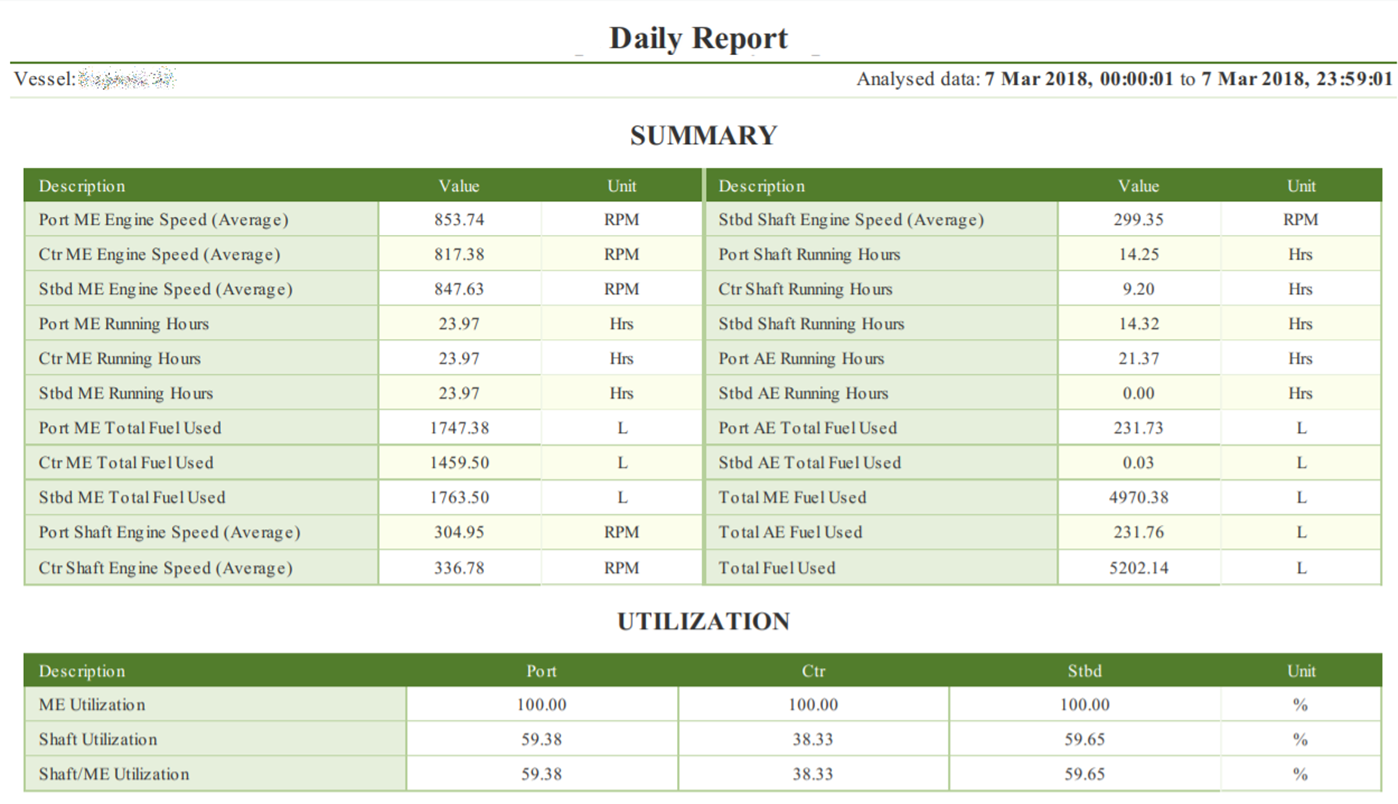This screenshot has width=1398, height=804.
Task: Select Stbd AE Total Fuel Used label
Action: 809,463
